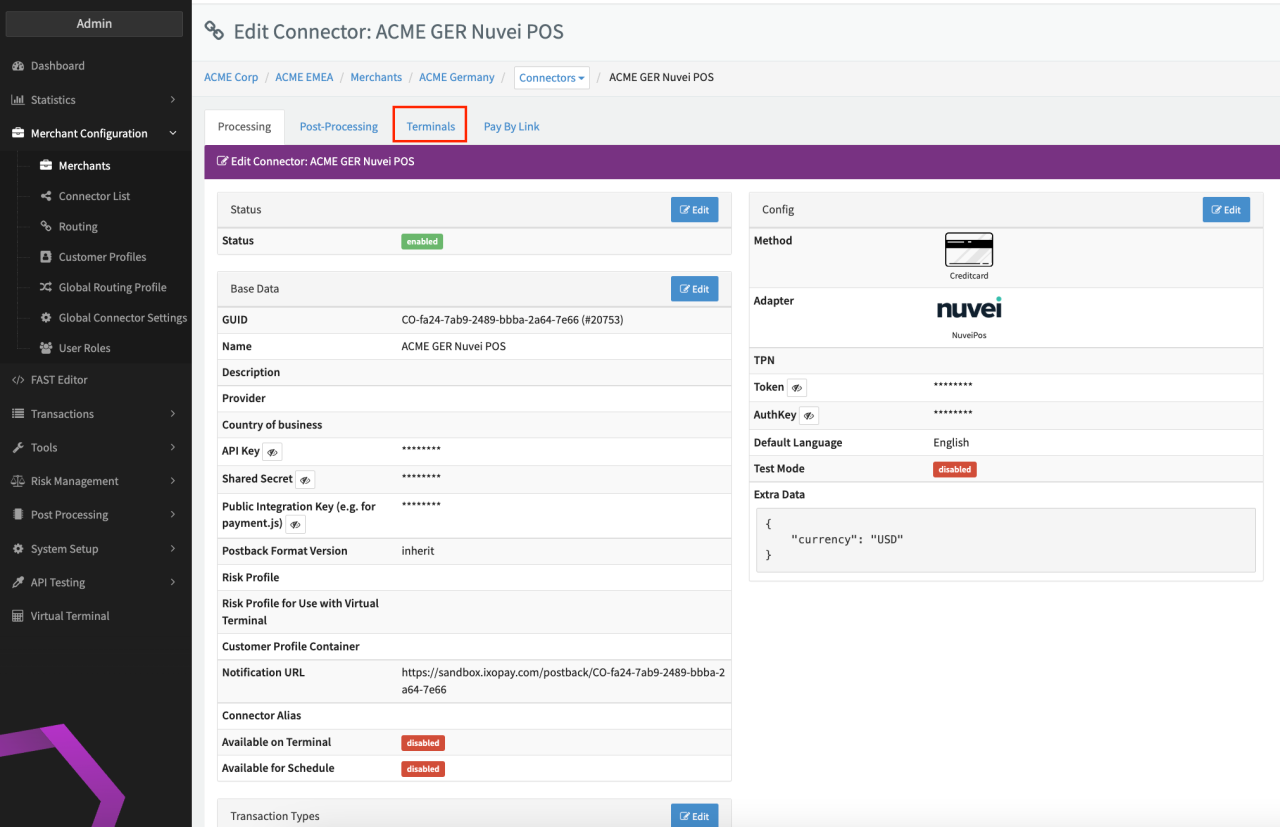Click the Virtual Terminal calculator icon
1280x827 pixels.
18,616
